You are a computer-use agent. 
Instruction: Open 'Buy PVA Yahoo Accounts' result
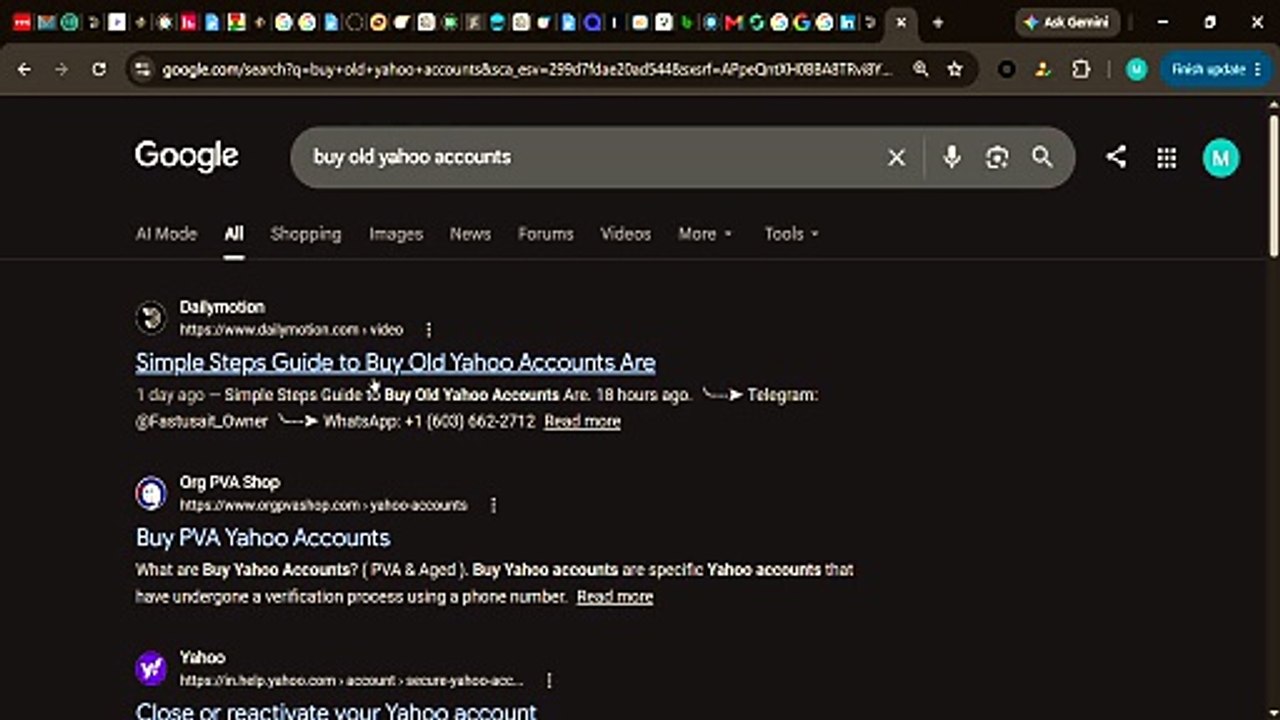point(263,537)
